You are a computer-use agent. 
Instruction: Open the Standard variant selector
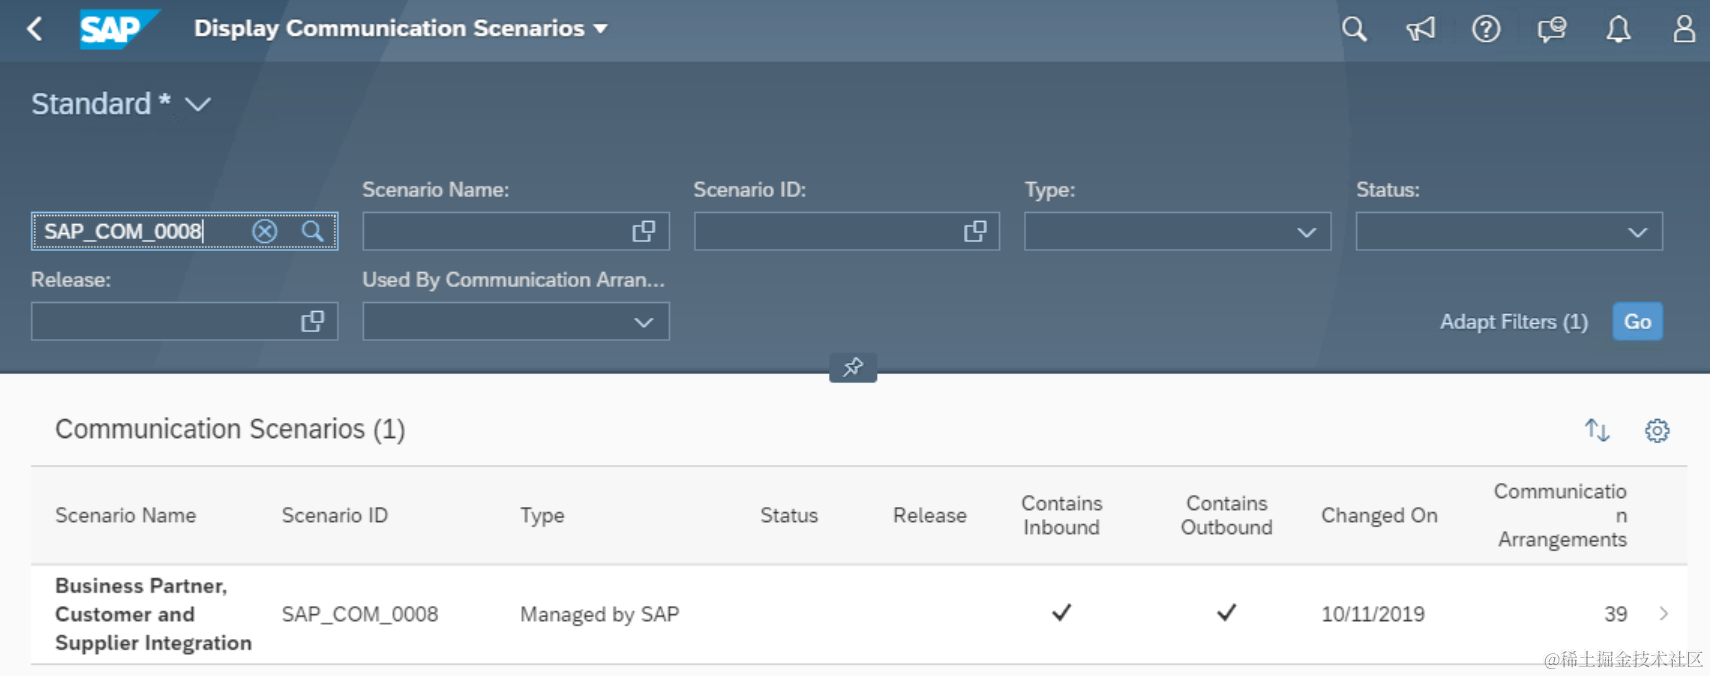[198, 104]
